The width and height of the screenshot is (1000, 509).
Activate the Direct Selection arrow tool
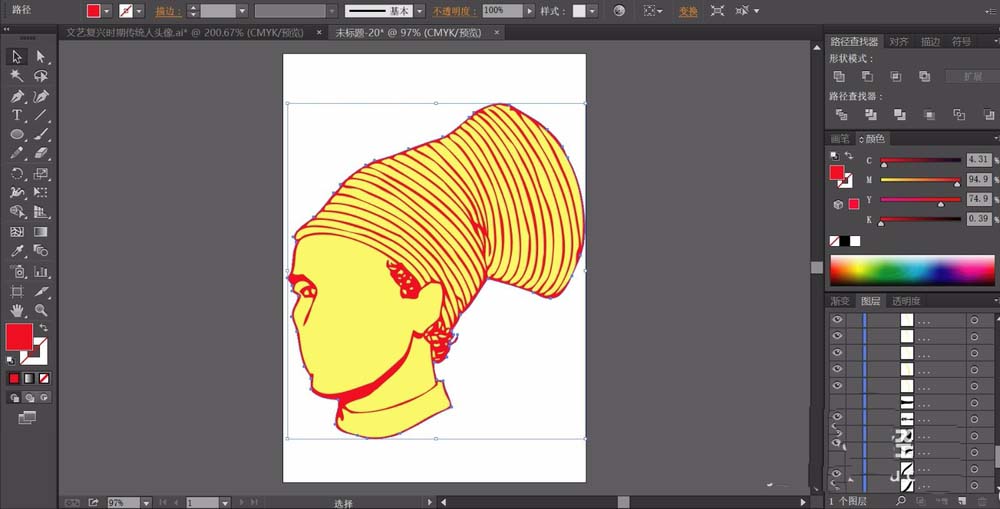41,57
